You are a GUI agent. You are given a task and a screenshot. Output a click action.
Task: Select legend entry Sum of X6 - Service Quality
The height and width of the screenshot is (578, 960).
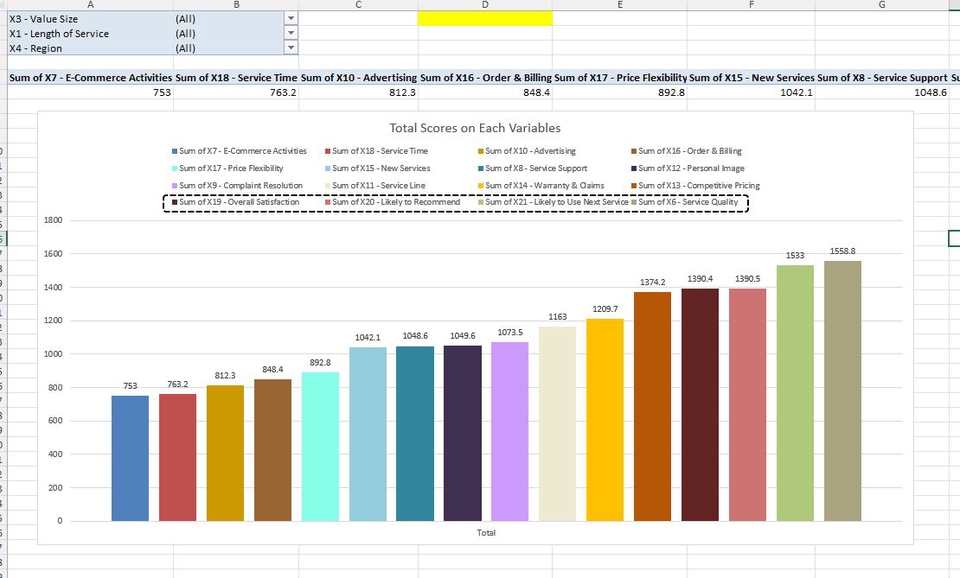coord(685,201)
